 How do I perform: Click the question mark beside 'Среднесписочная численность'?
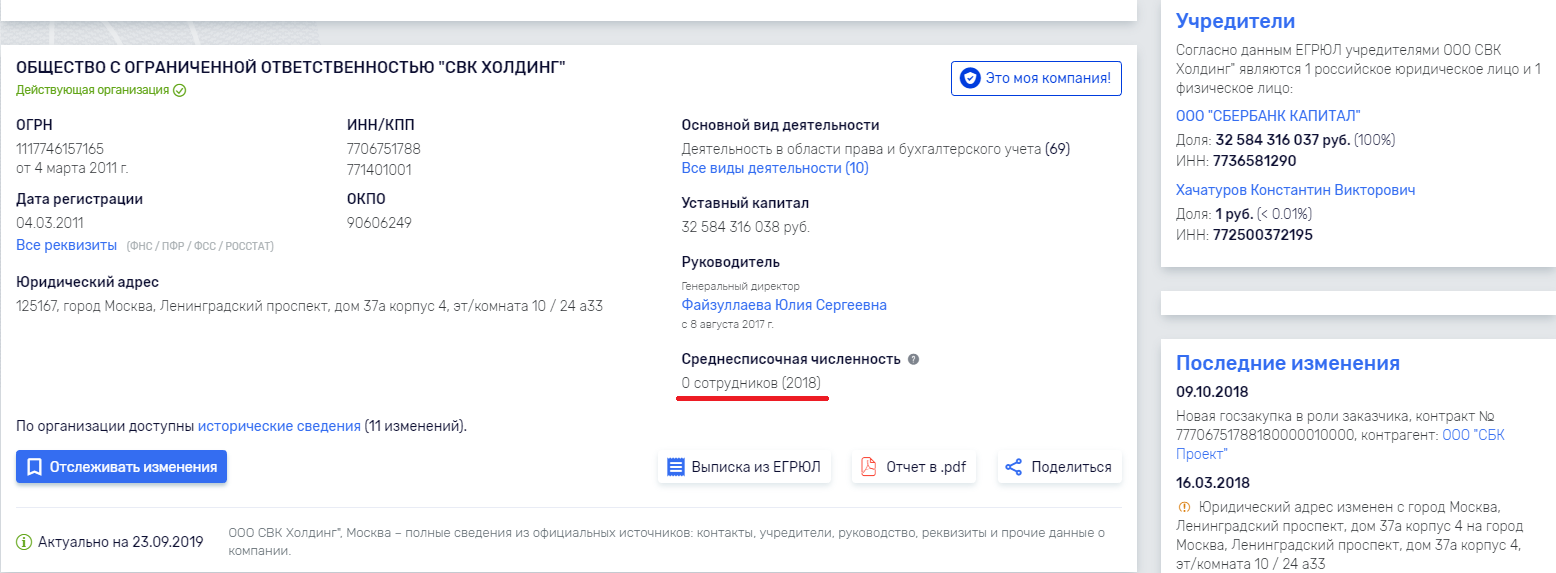point(913,359)
